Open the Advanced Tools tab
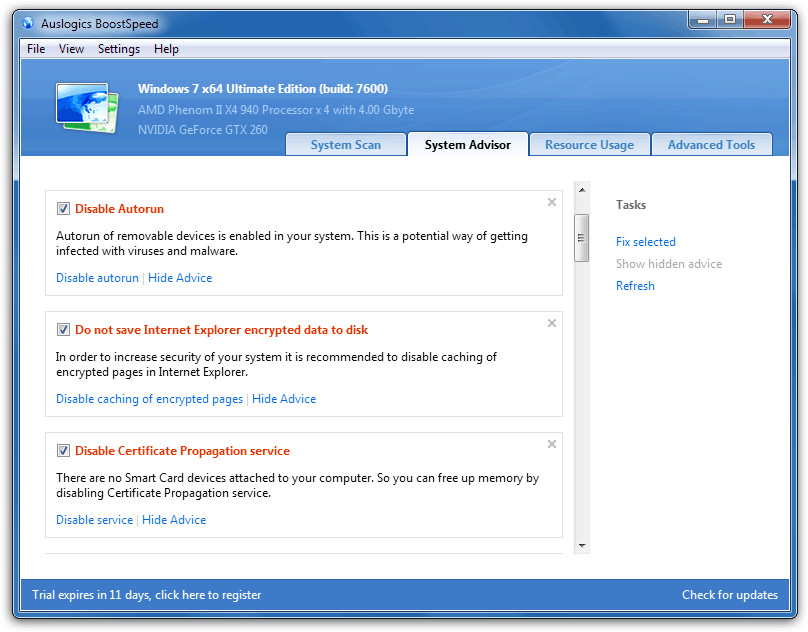808x632 pixels. click(x=712, y=145)
